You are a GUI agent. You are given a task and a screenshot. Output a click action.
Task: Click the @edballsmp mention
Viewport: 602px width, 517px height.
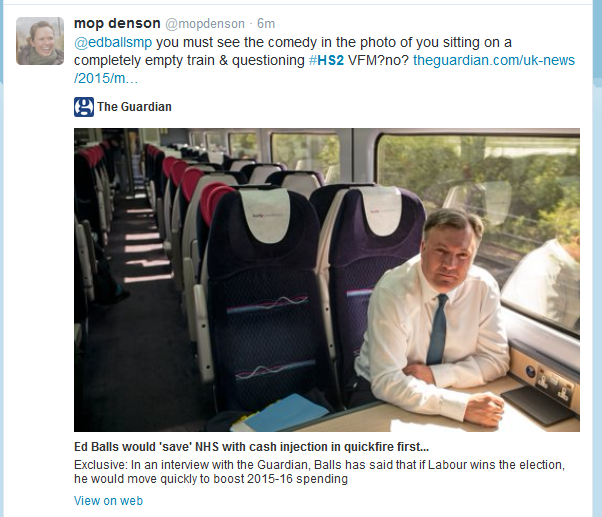112,41
